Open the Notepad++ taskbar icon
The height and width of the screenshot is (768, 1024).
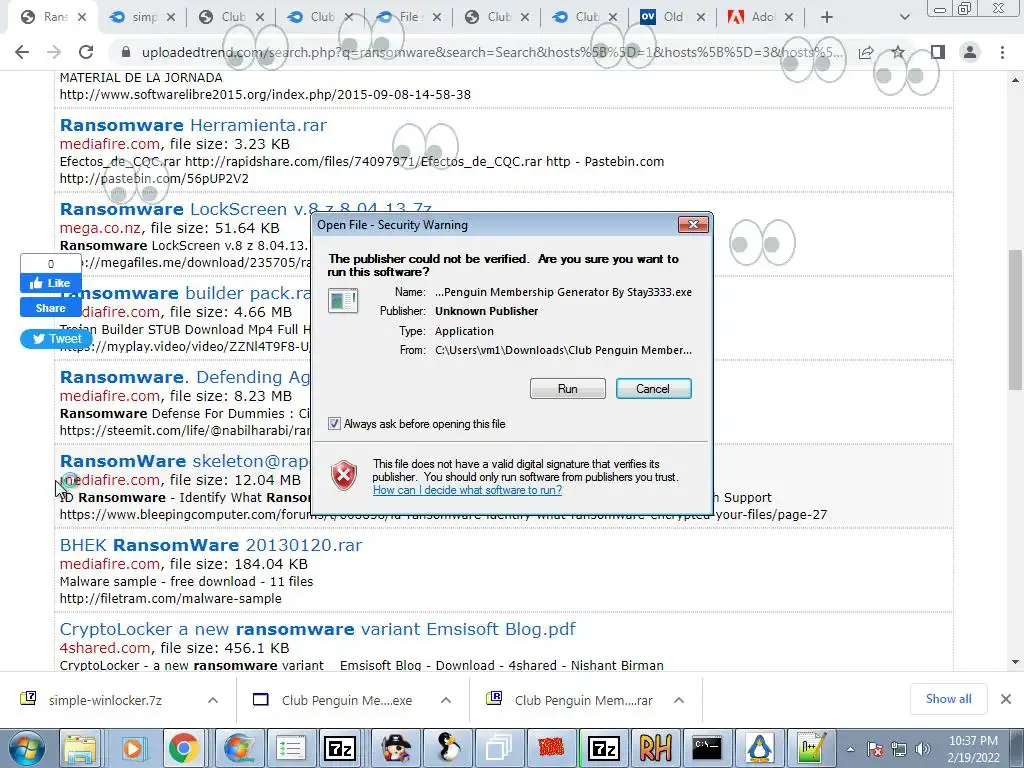812,748
